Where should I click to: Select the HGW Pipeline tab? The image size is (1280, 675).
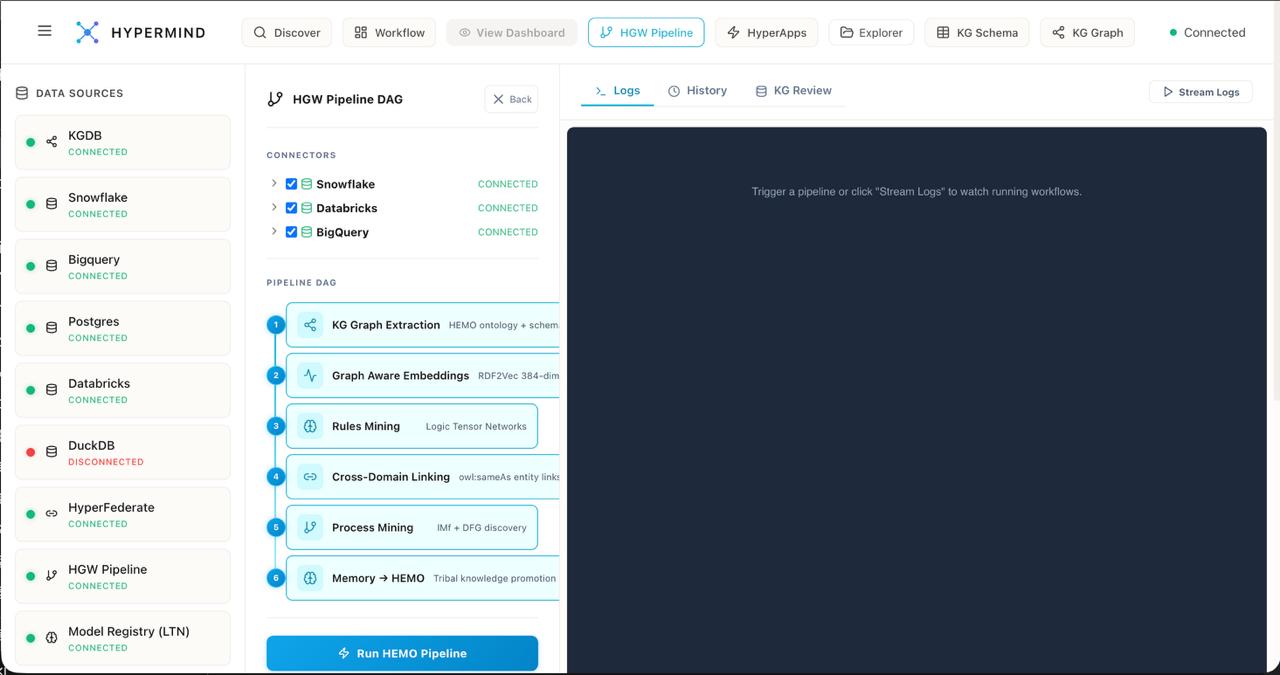tap(646, 32)
